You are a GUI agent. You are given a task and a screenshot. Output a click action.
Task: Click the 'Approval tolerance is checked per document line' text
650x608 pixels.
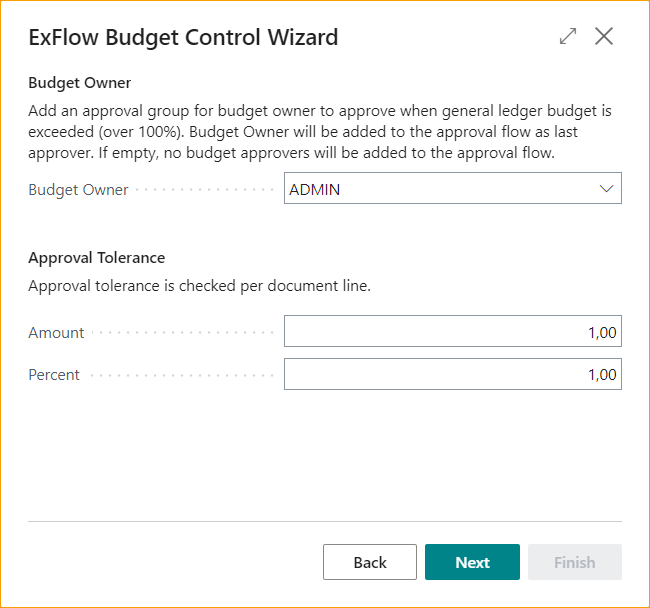tap(199, 286)
